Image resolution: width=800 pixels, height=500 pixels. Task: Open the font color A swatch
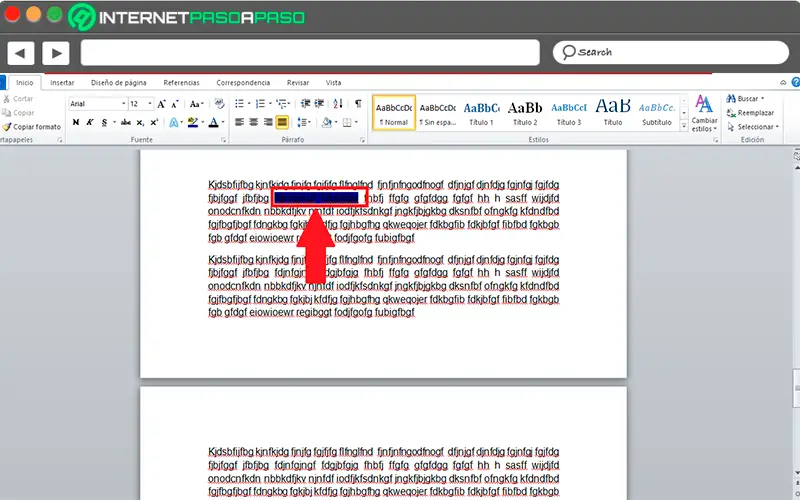click(213, 122)
